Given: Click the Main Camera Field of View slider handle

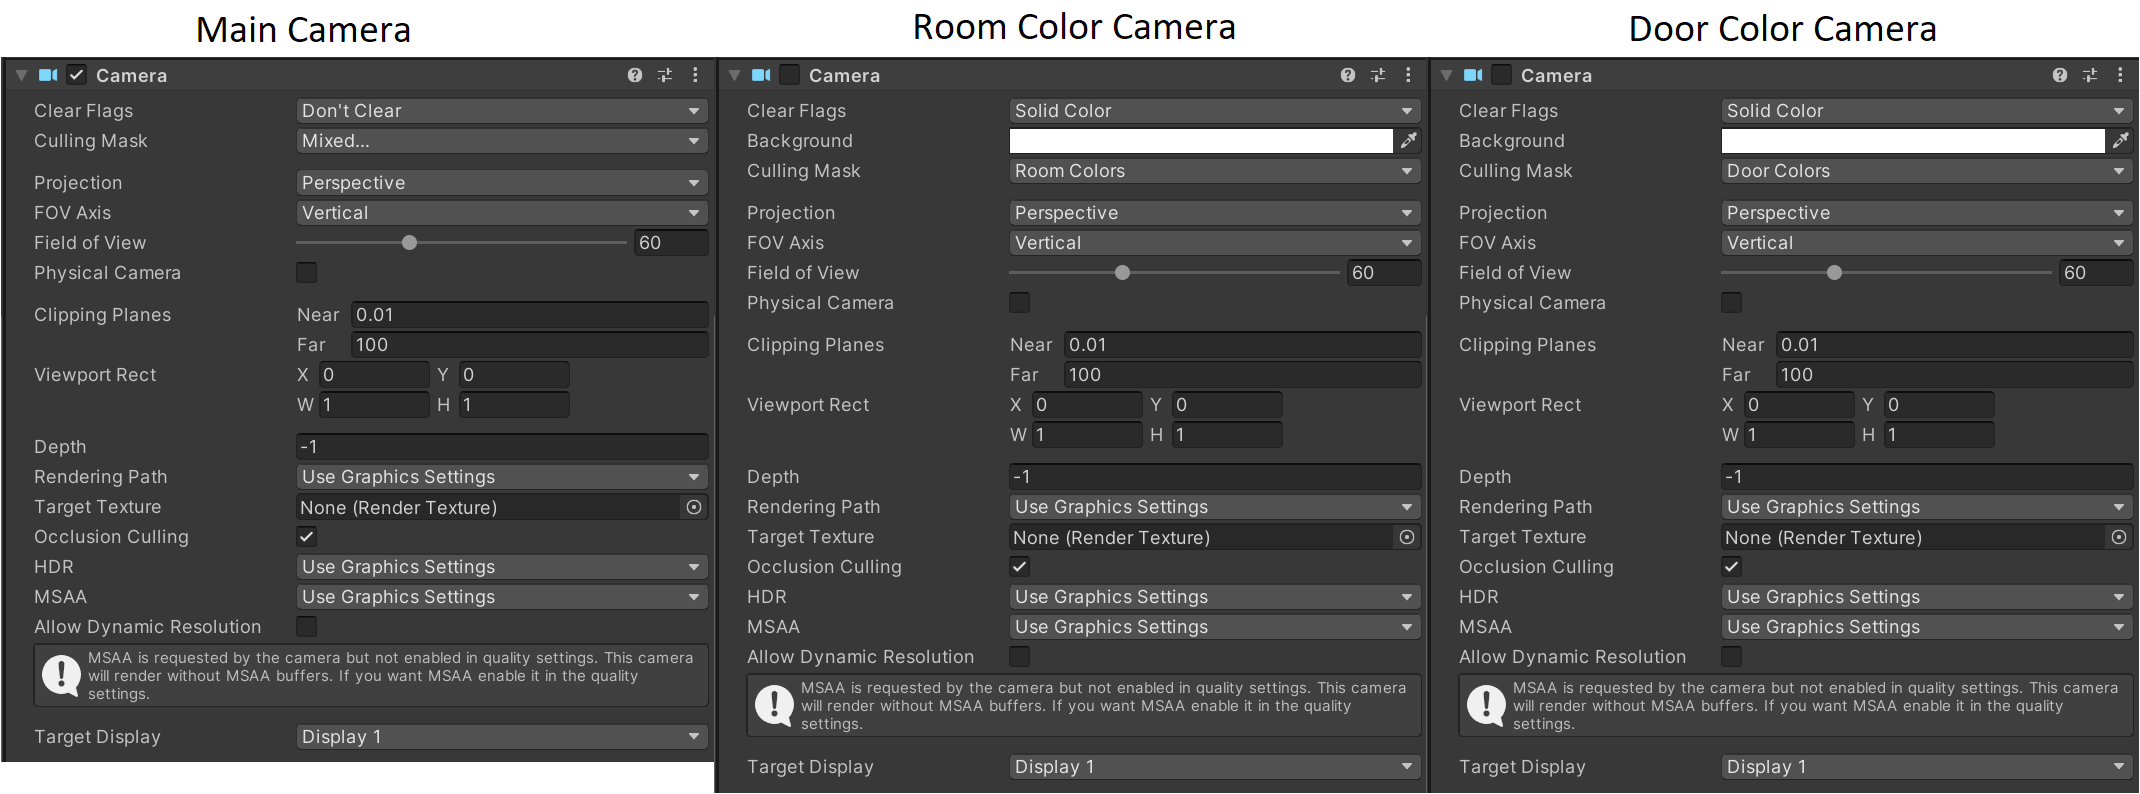Looking at the screenshot, I should (409, 243).
